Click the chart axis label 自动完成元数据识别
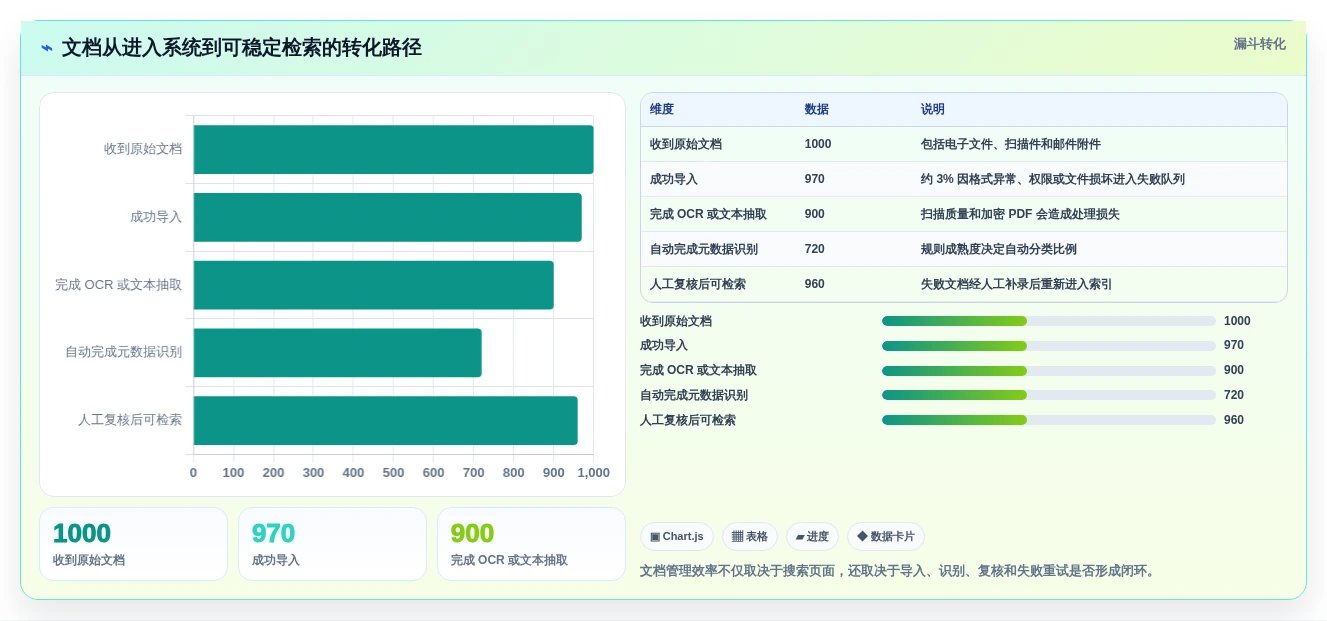This screenshot has width=1327, height=621. (124, 352)
